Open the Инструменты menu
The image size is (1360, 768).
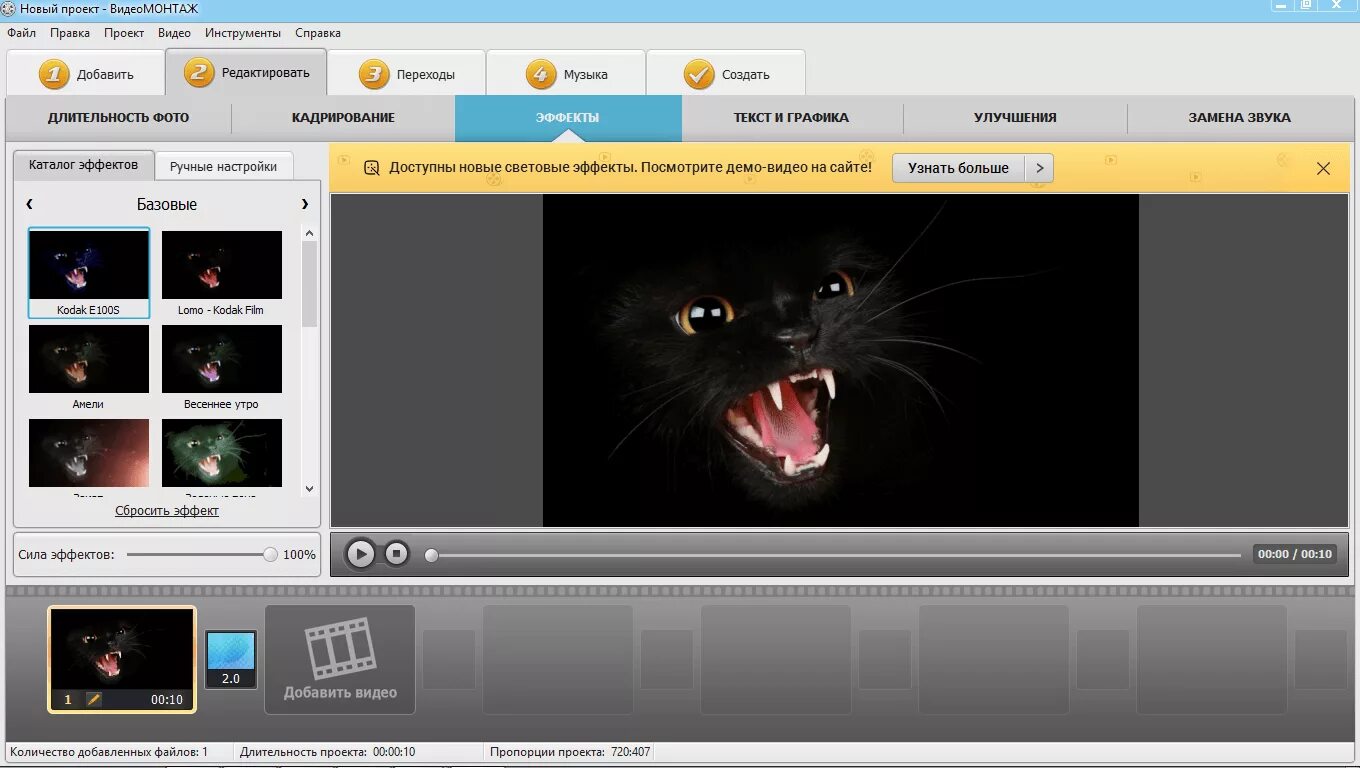click(243, 33)
